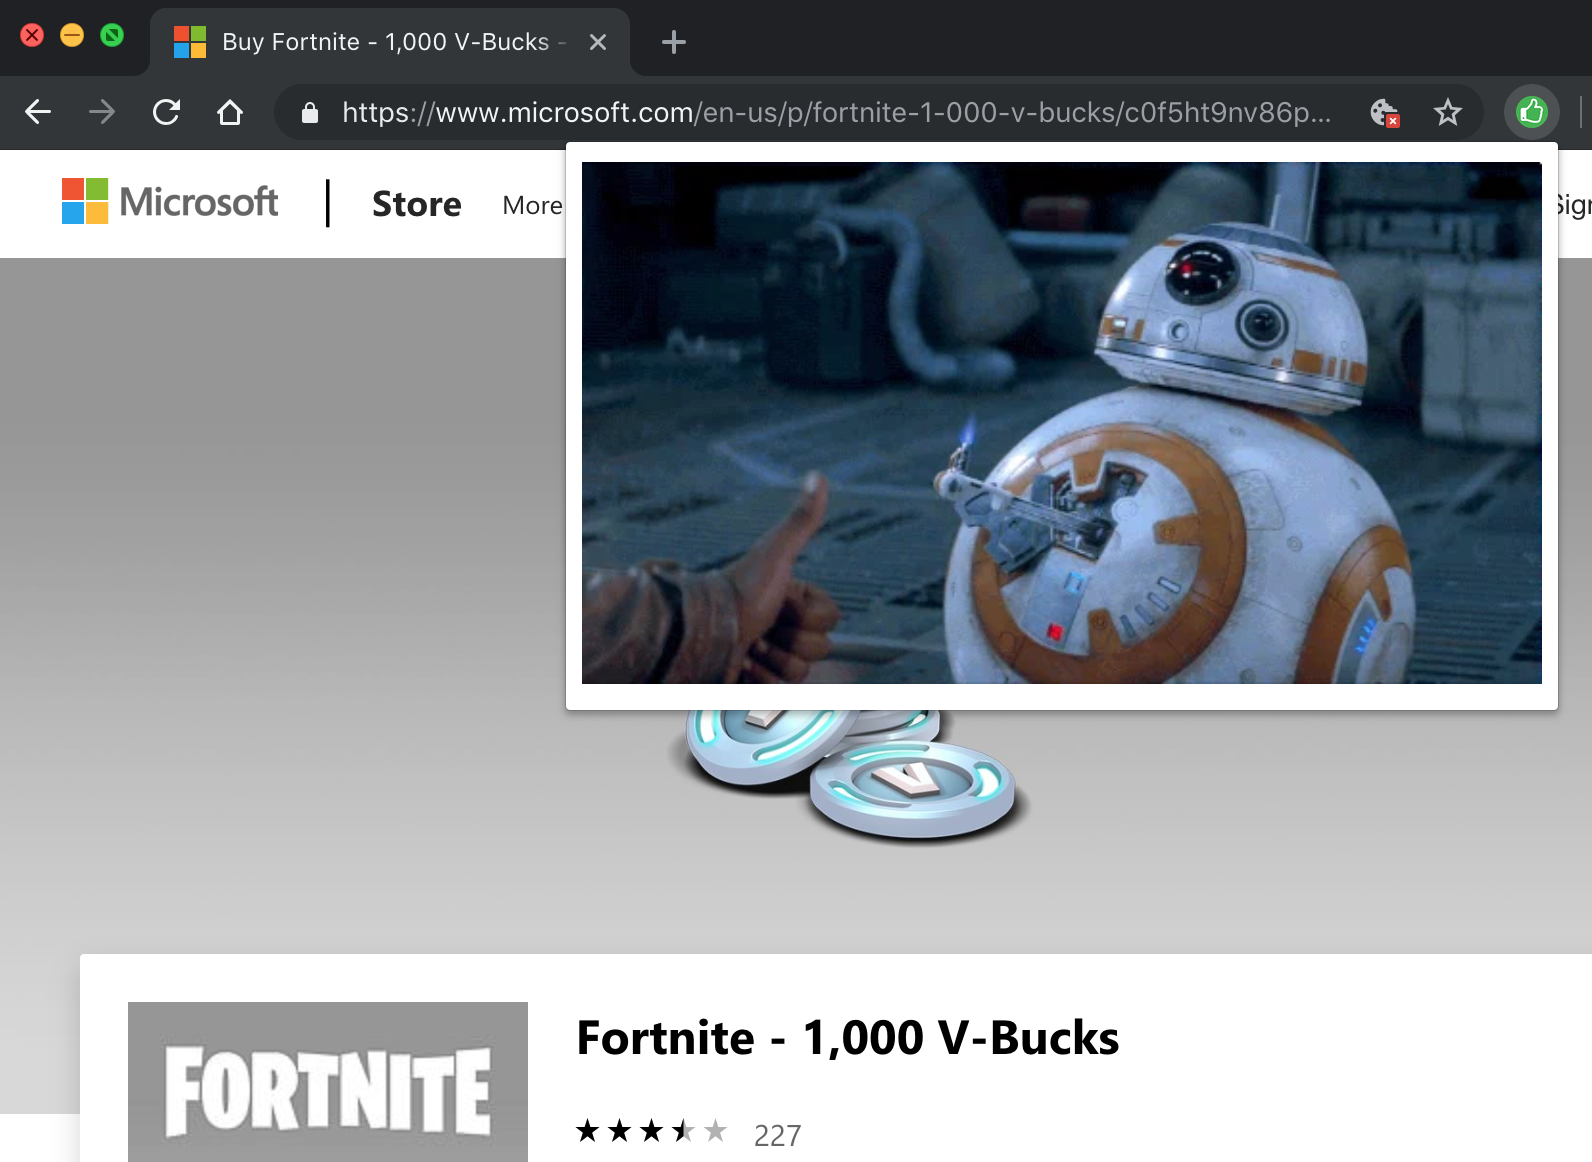Reload the current page
Screen dimensions: 1592x1162
166,112
